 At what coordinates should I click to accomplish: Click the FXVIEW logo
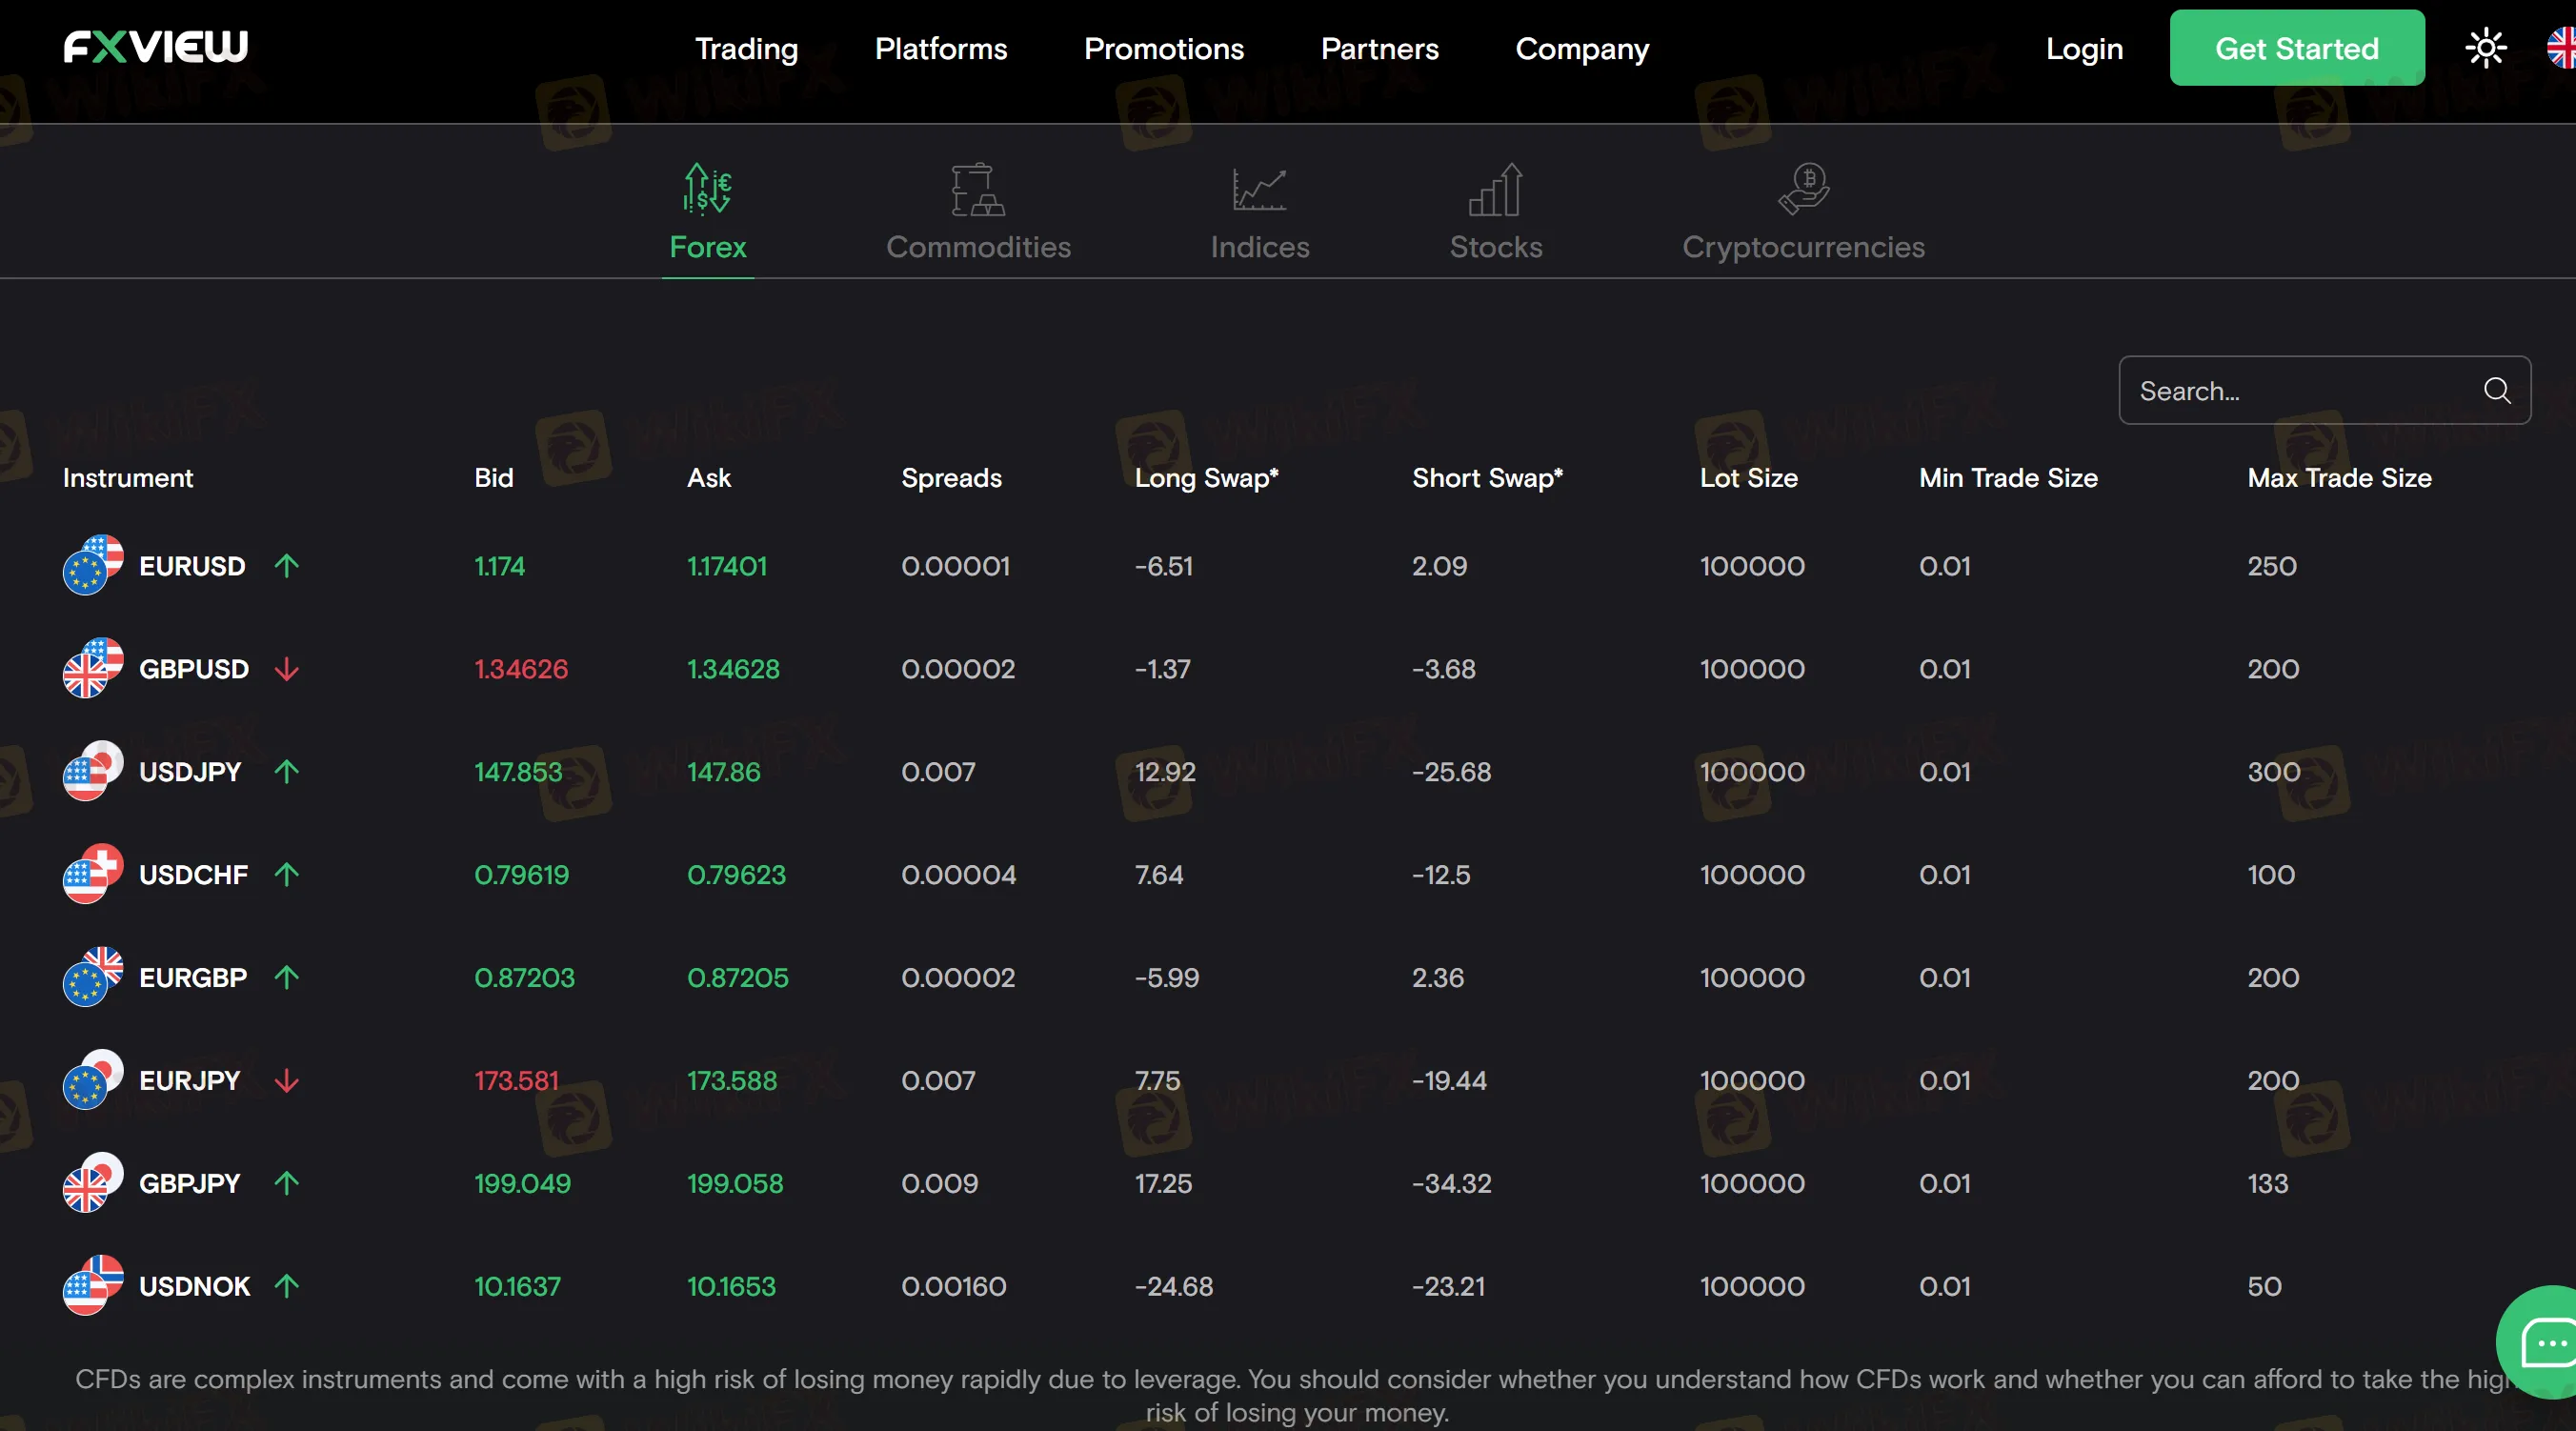pyautogui.click(x=155, y=47)
